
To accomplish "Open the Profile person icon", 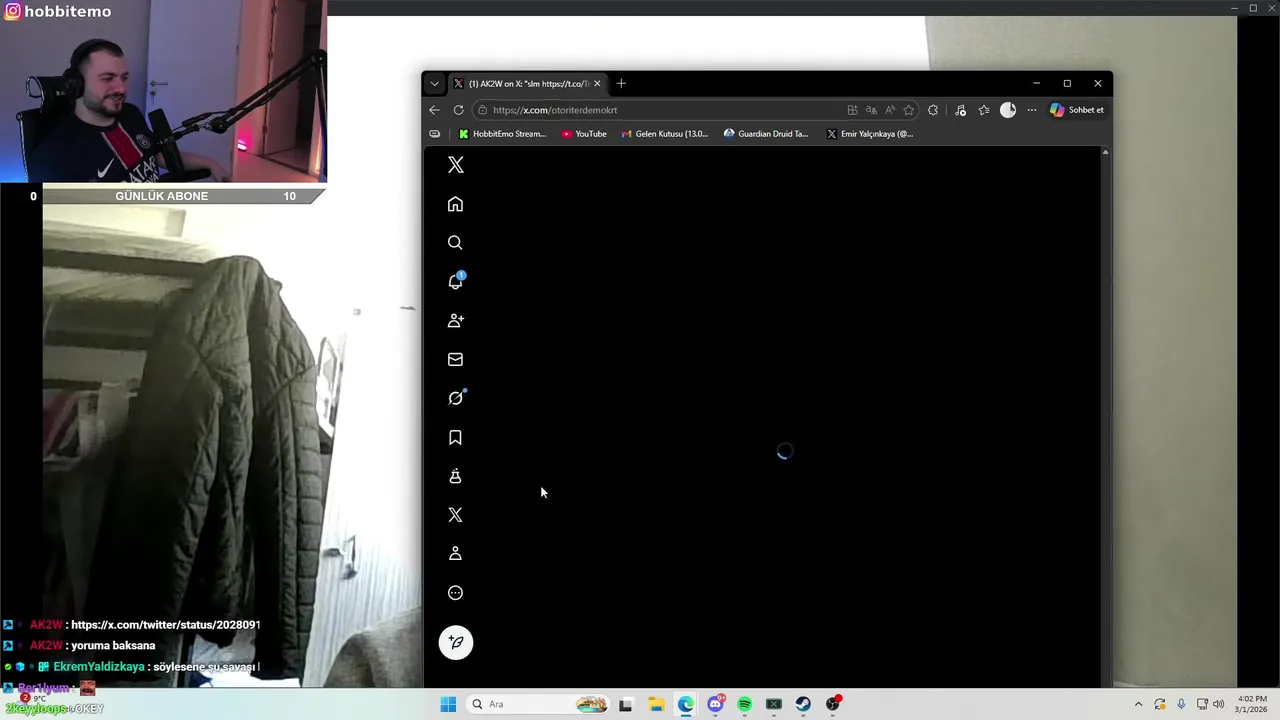I will (455, 554).
